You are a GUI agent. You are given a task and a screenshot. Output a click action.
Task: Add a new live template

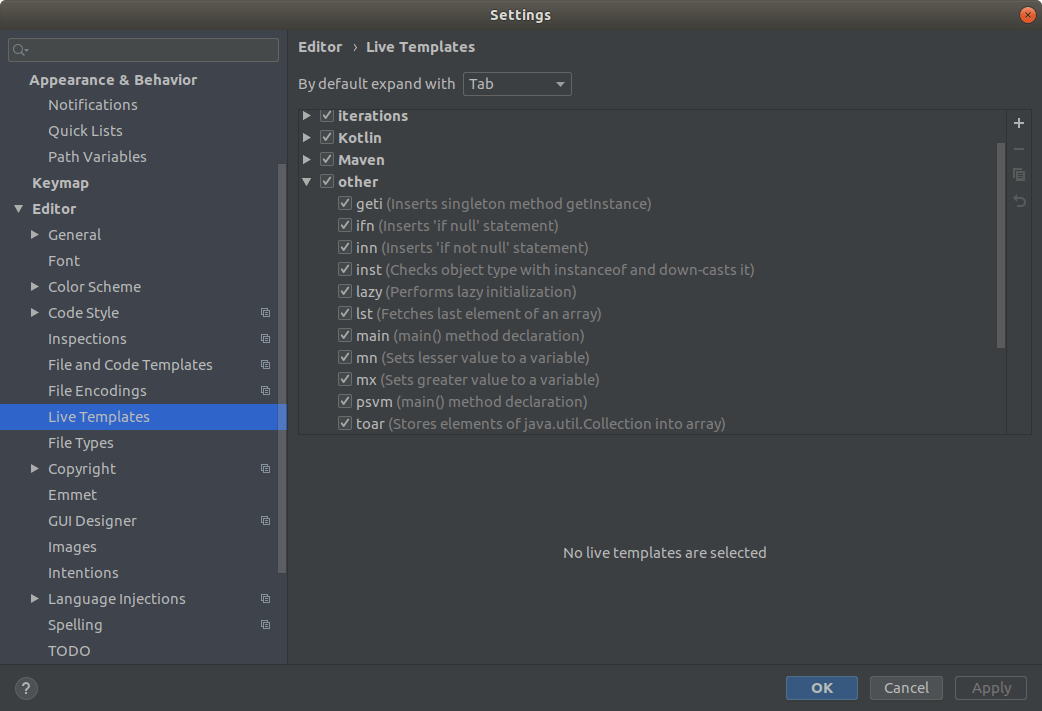pyautogui.click(x=1018, y=122)
